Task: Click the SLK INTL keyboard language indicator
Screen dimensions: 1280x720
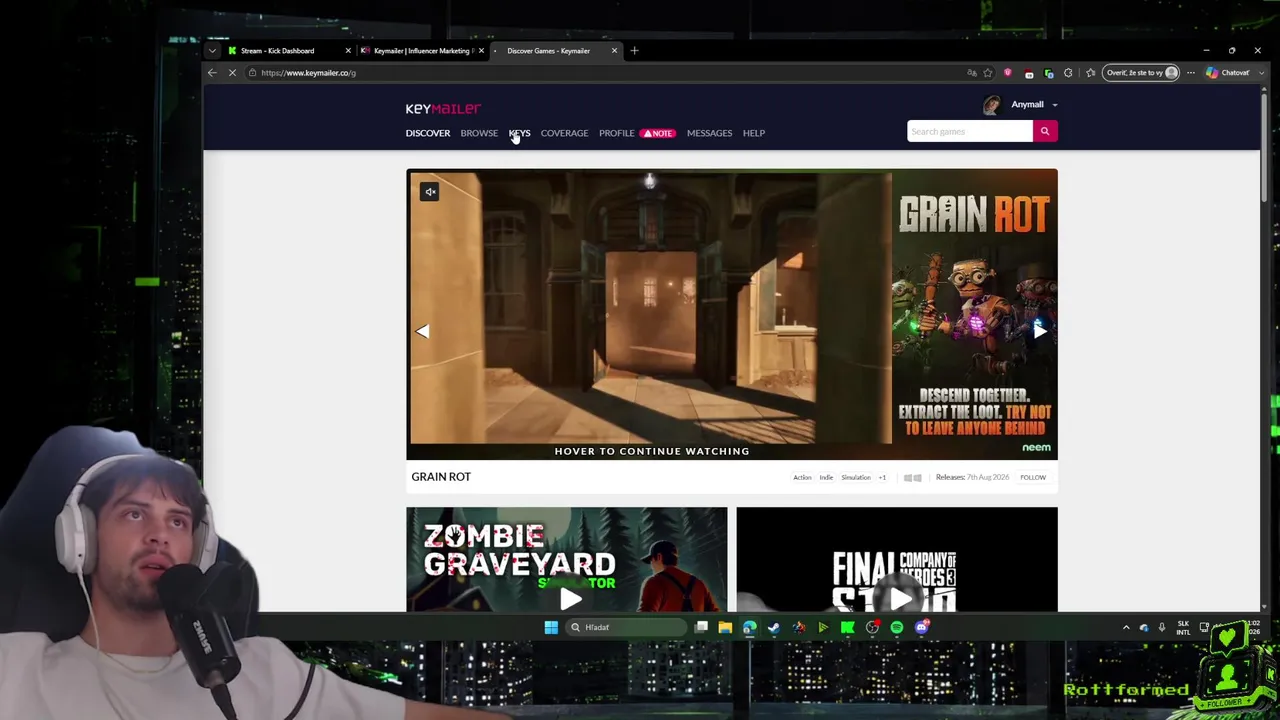Action: (x=1183, y=628)
